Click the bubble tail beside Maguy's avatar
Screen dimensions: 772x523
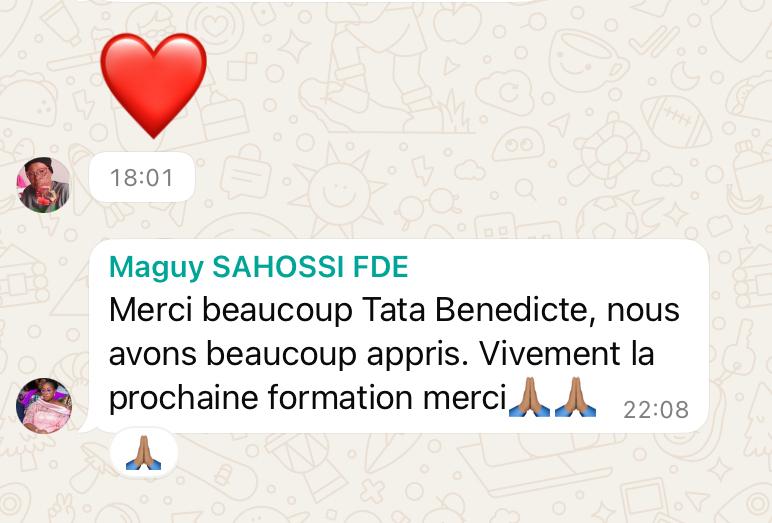point(85,426)
